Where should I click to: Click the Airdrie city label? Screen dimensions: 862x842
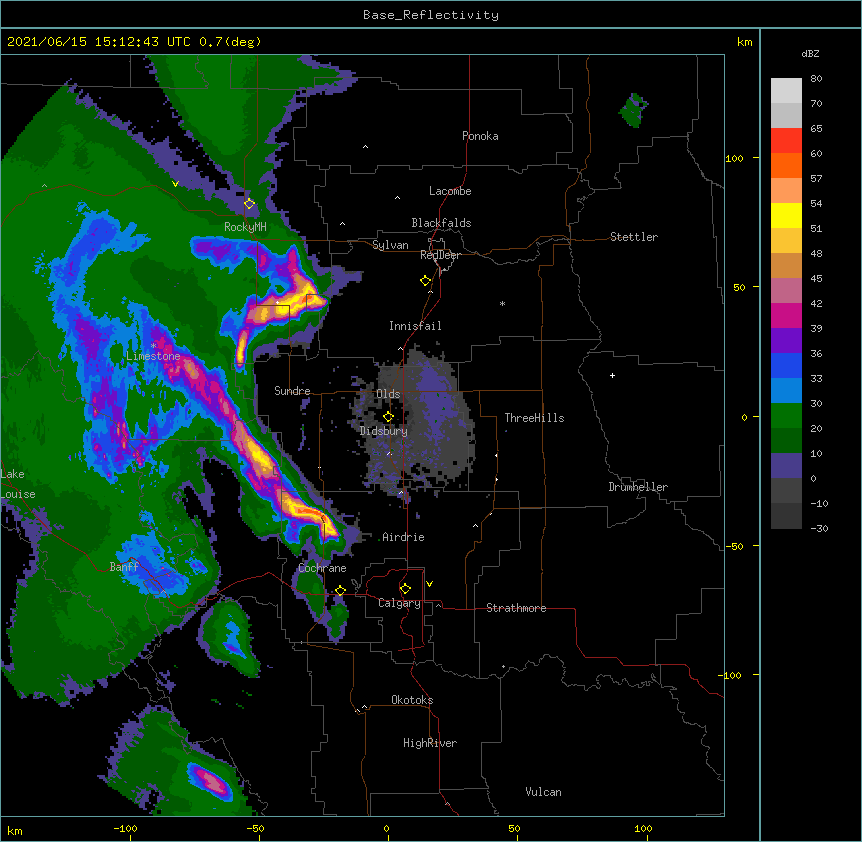pos(403,537)
